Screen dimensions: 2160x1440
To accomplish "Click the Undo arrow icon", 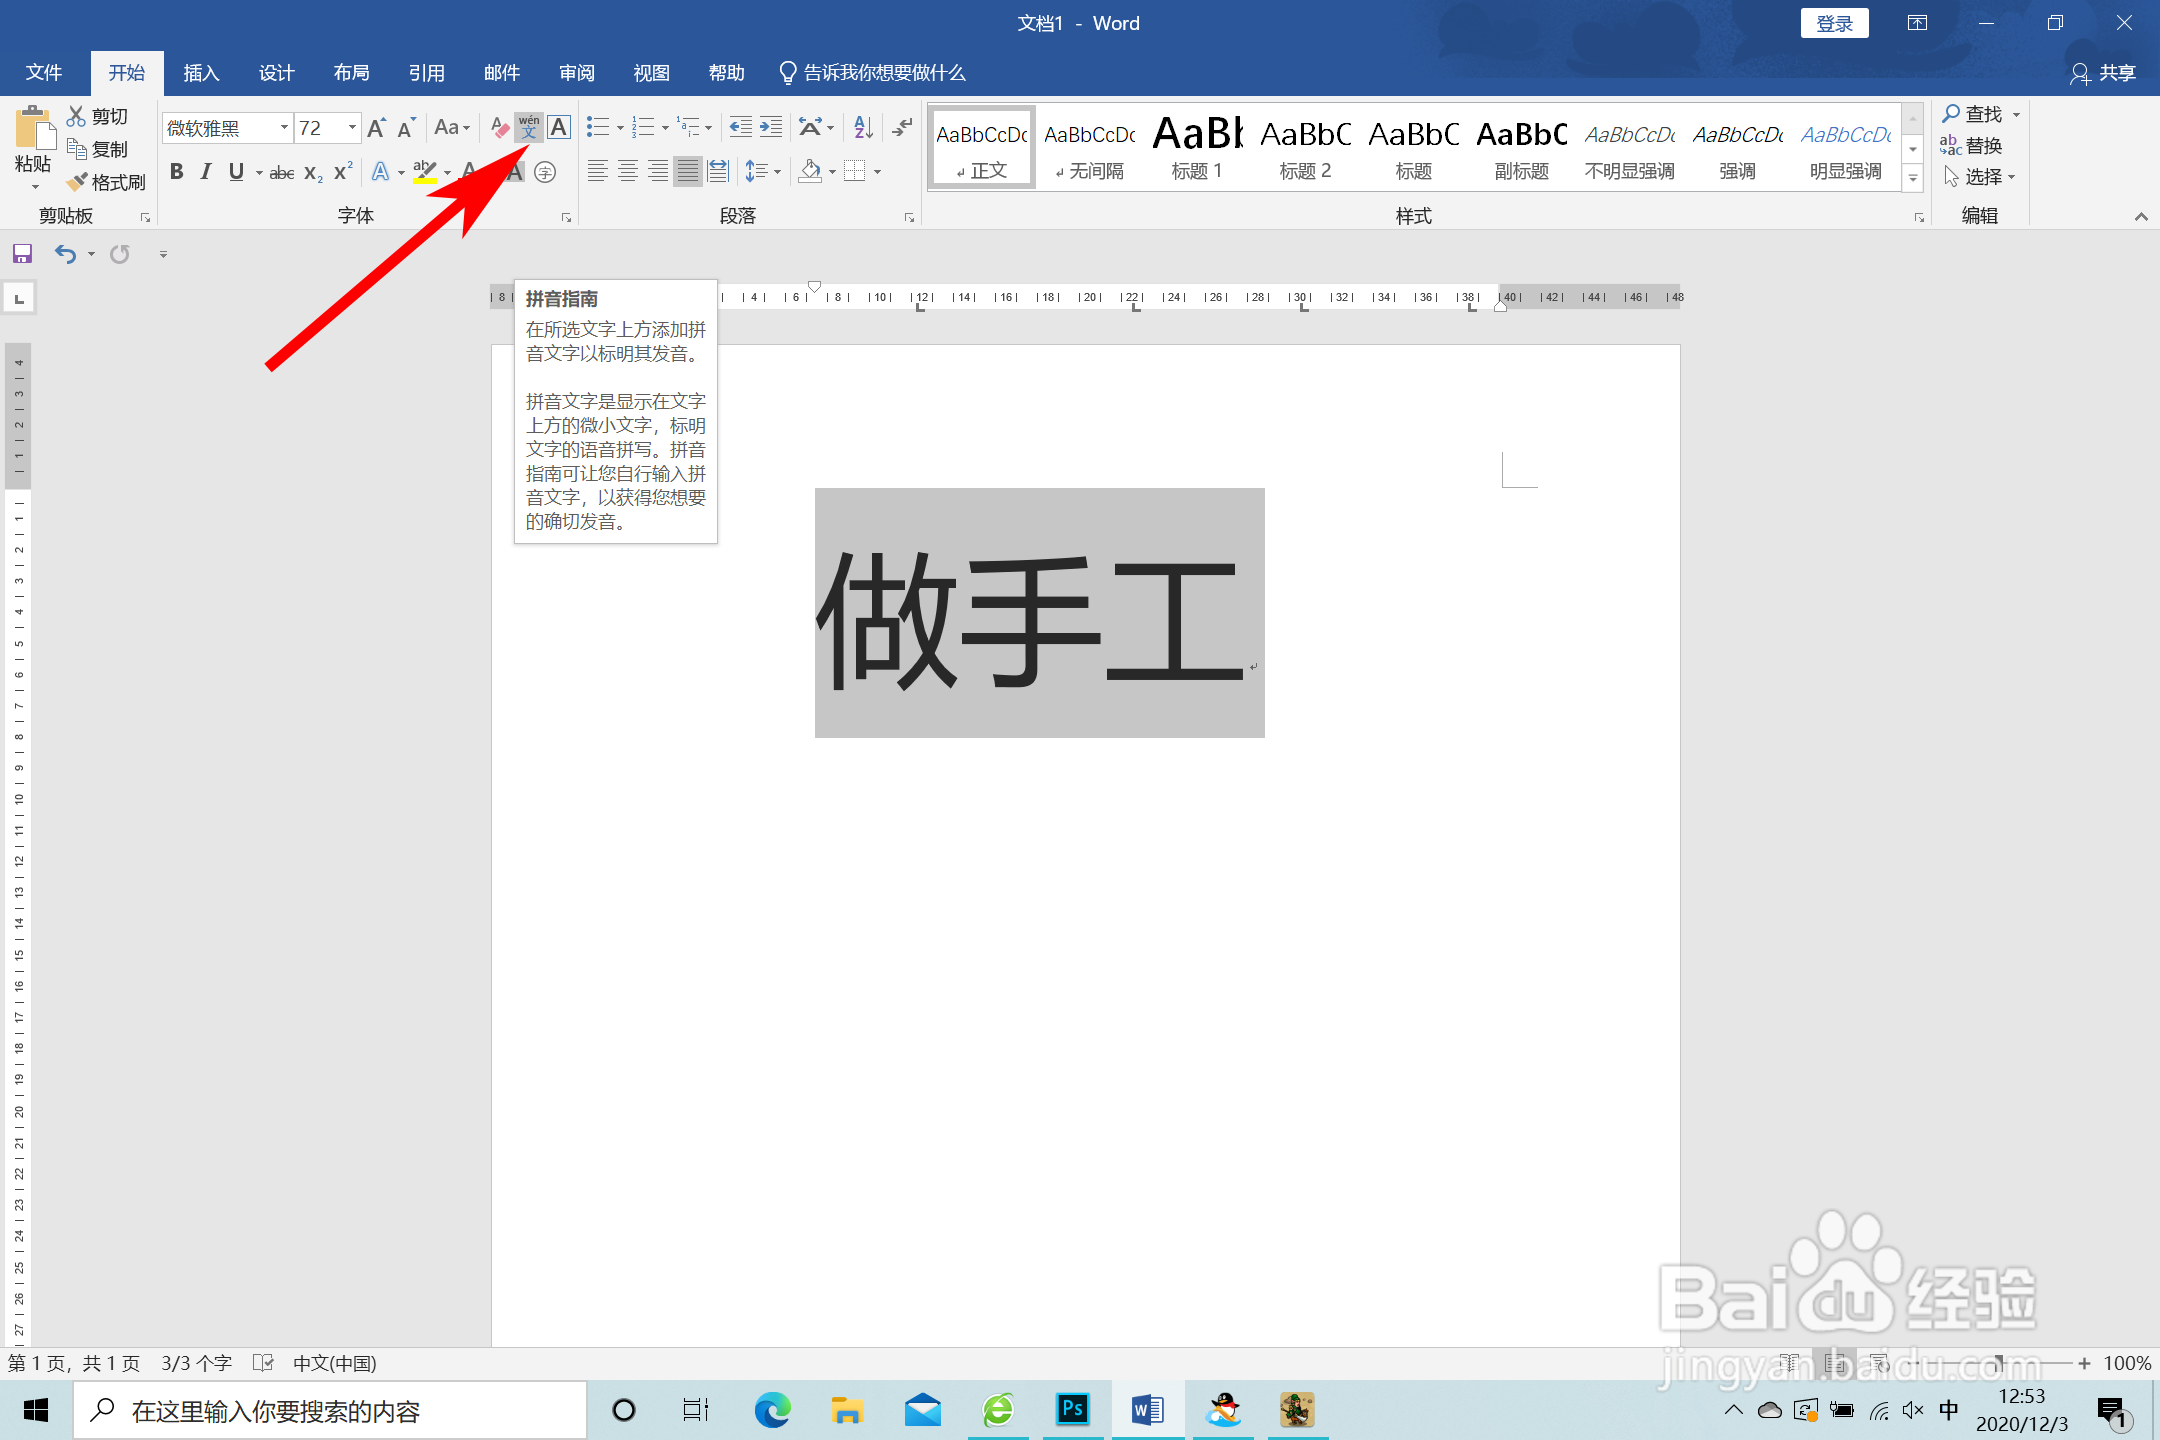I will 65,254.
